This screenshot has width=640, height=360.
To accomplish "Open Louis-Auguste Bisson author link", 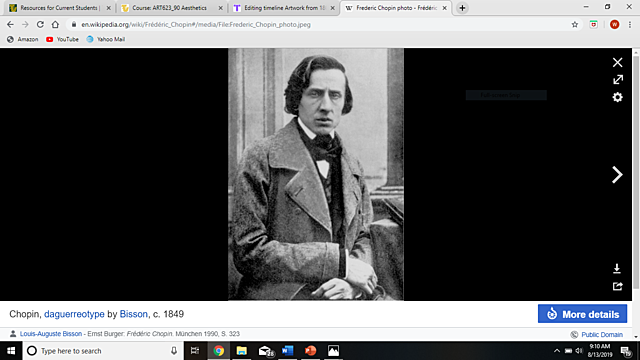I will pos(51,334).
